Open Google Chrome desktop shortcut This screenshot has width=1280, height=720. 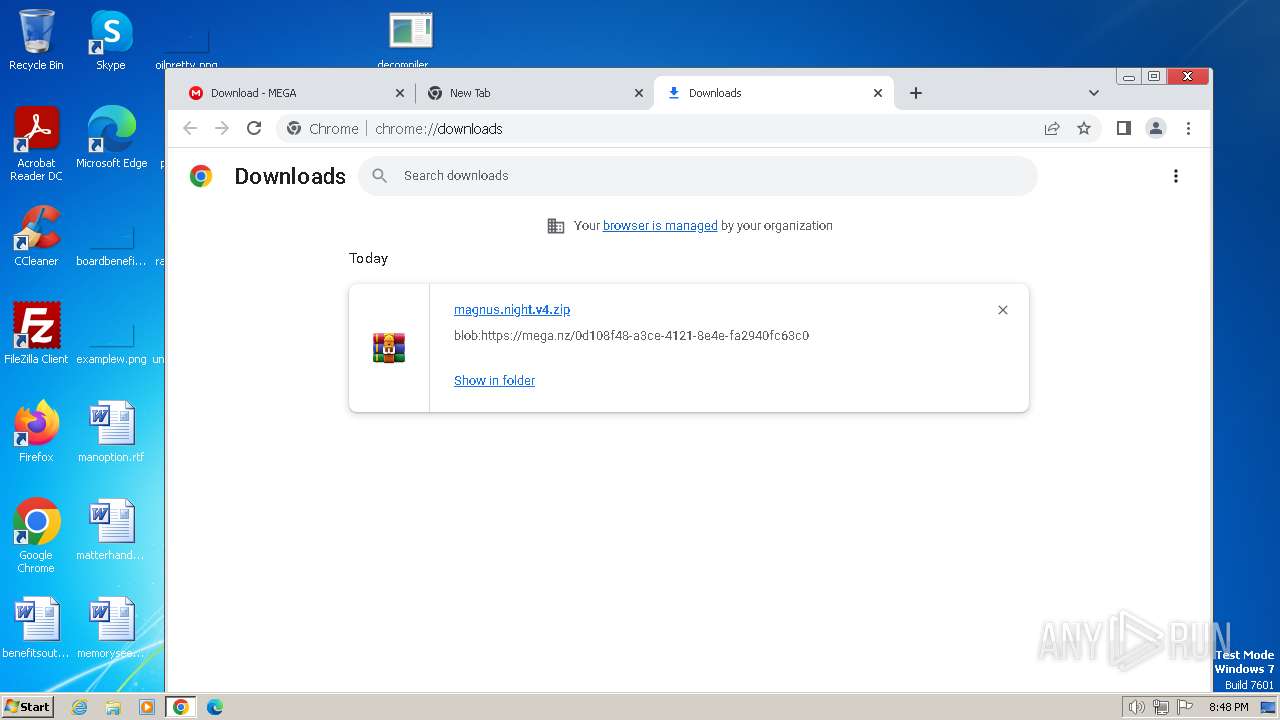36,536
